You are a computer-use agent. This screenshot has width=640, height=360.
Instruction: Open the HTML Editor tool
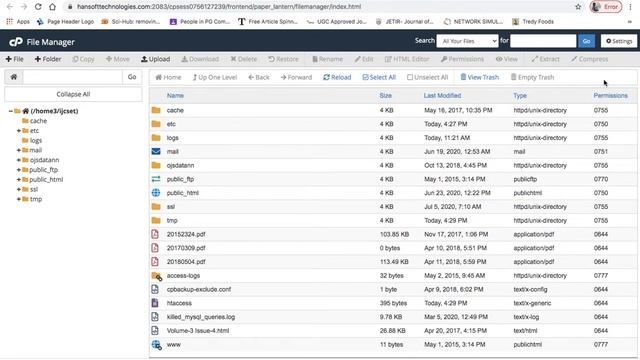(x=407, y=59)
